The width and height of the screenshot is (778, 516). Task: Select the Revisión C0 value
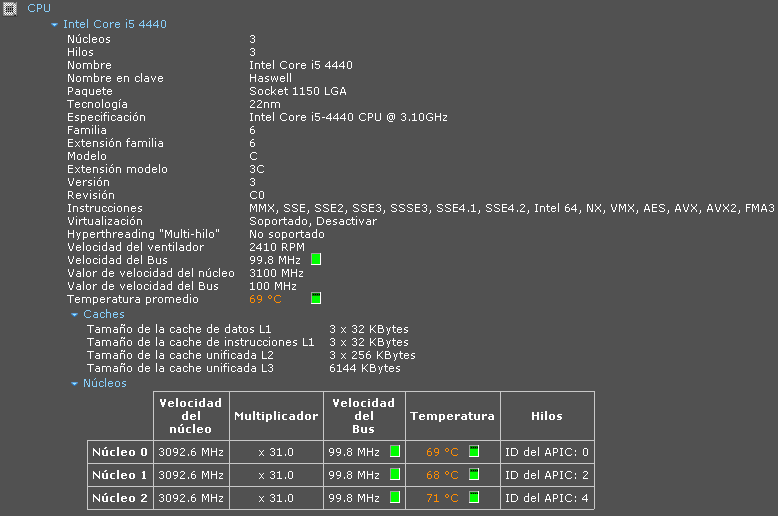(257, 195)
